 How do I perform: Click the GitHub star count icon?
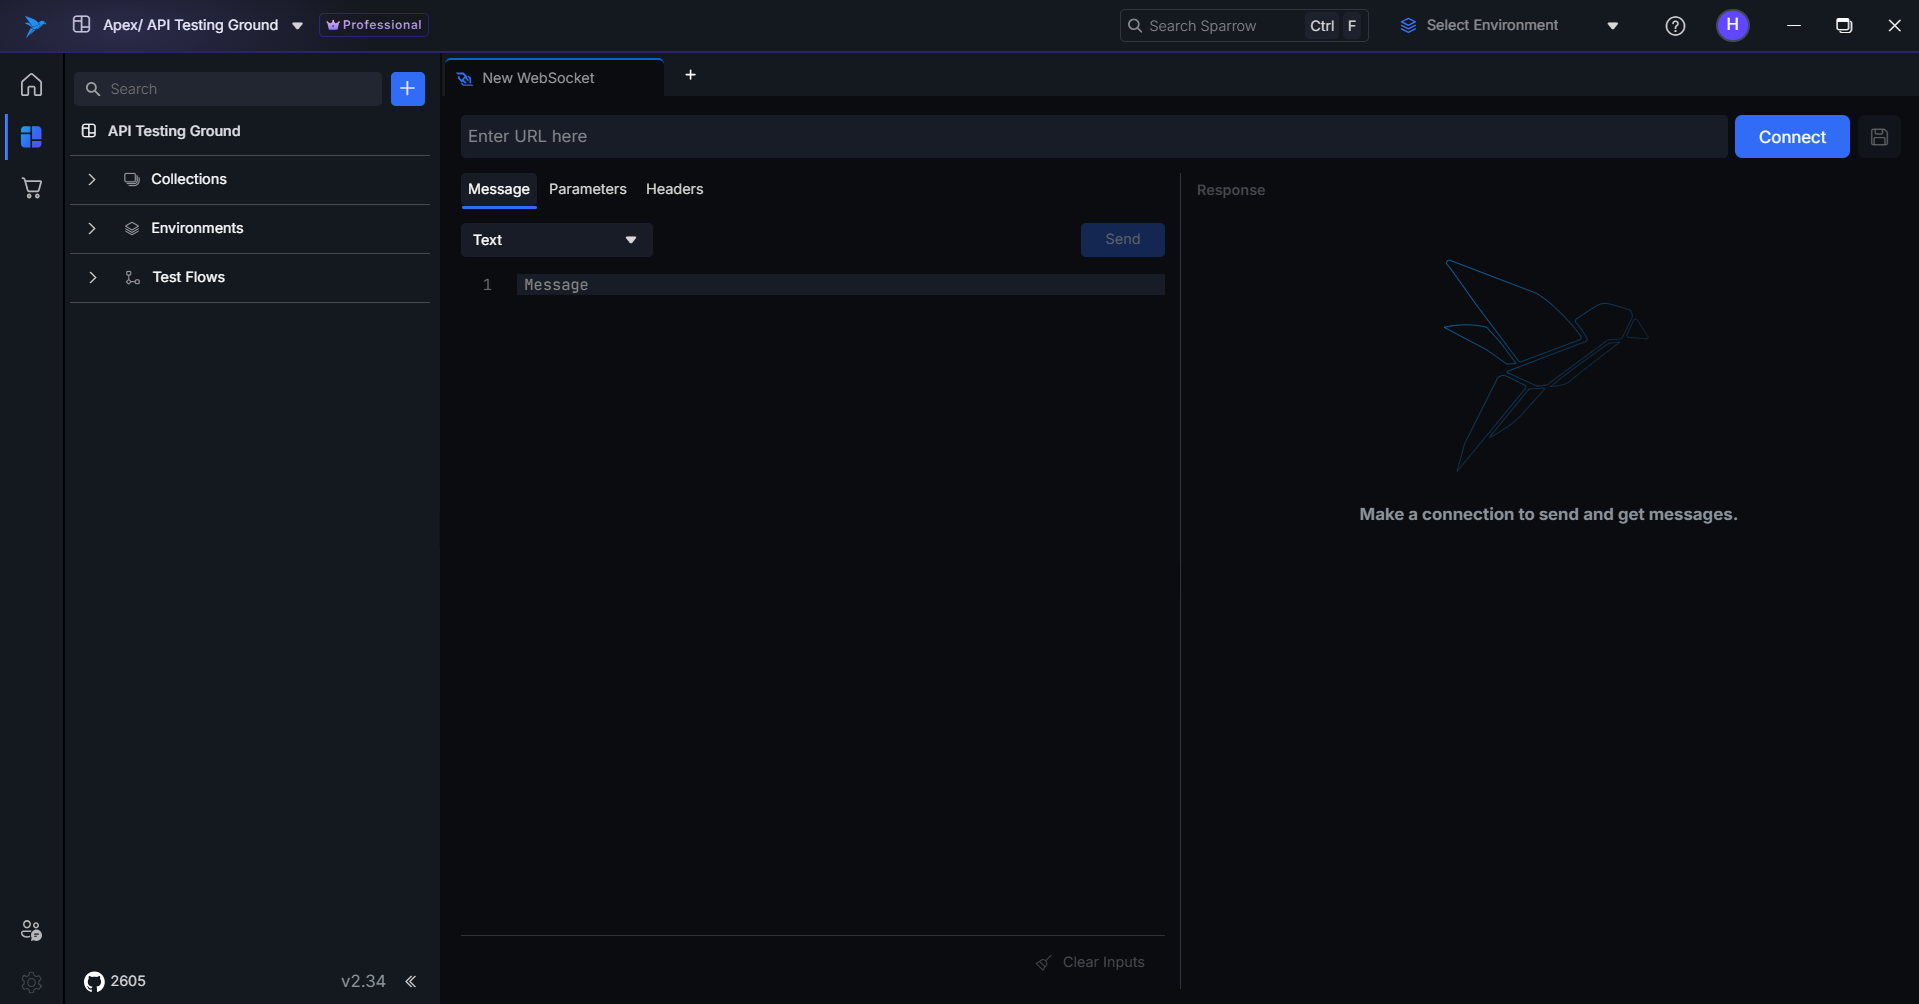(94, 981)
